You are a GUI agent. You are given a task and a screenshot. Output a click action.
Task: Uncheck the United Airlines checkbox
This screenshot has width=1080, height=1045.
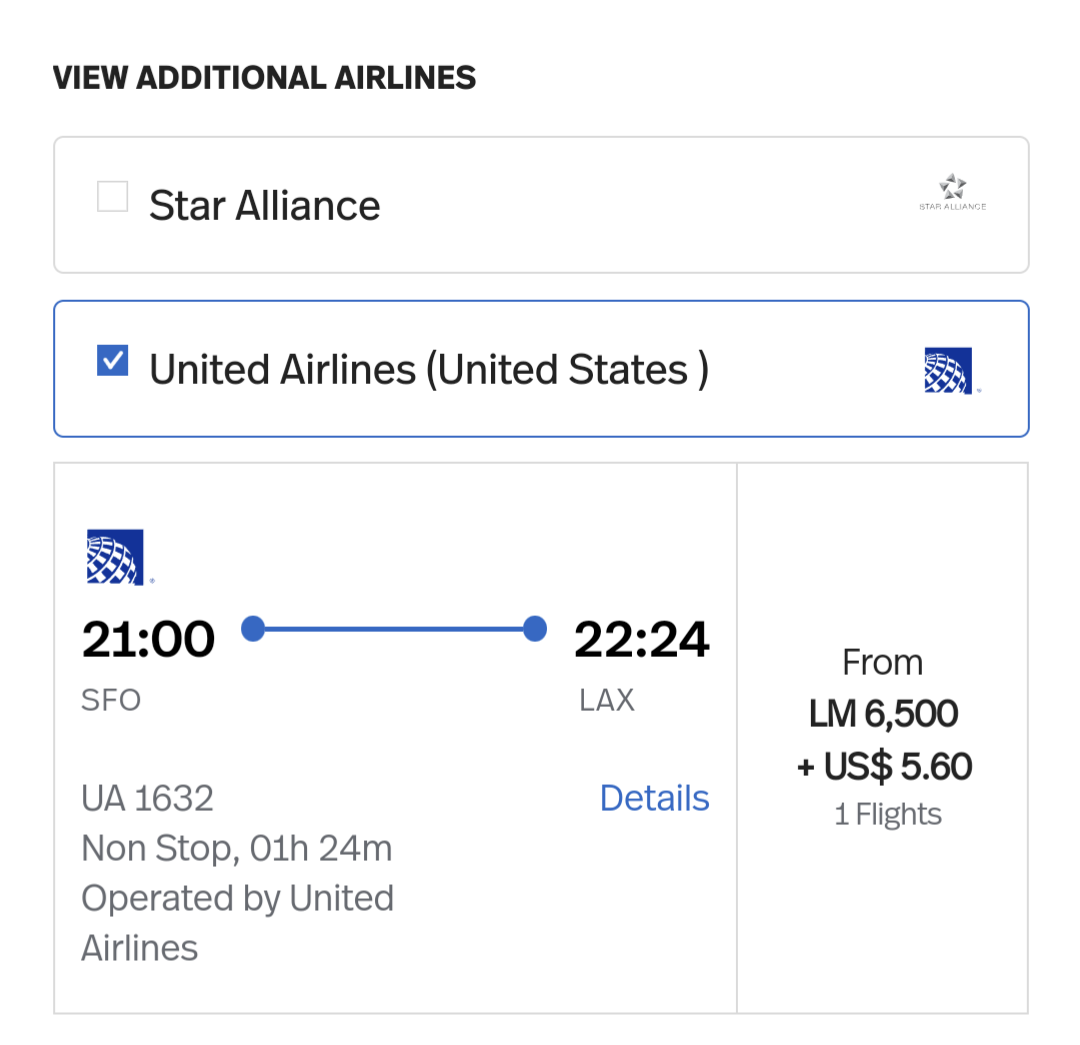(x=112, y=360)
